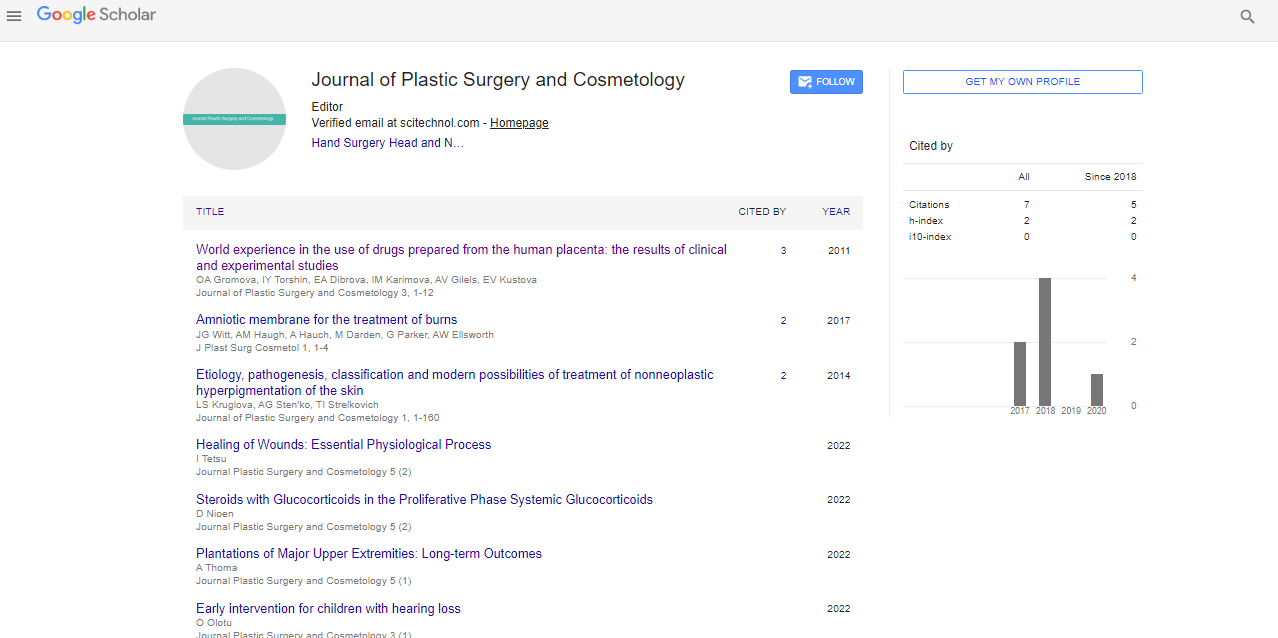The image size is (1278, 638).
Task: Open Steroids with Glucocorticoids article
Action: [x=424, y=500]
